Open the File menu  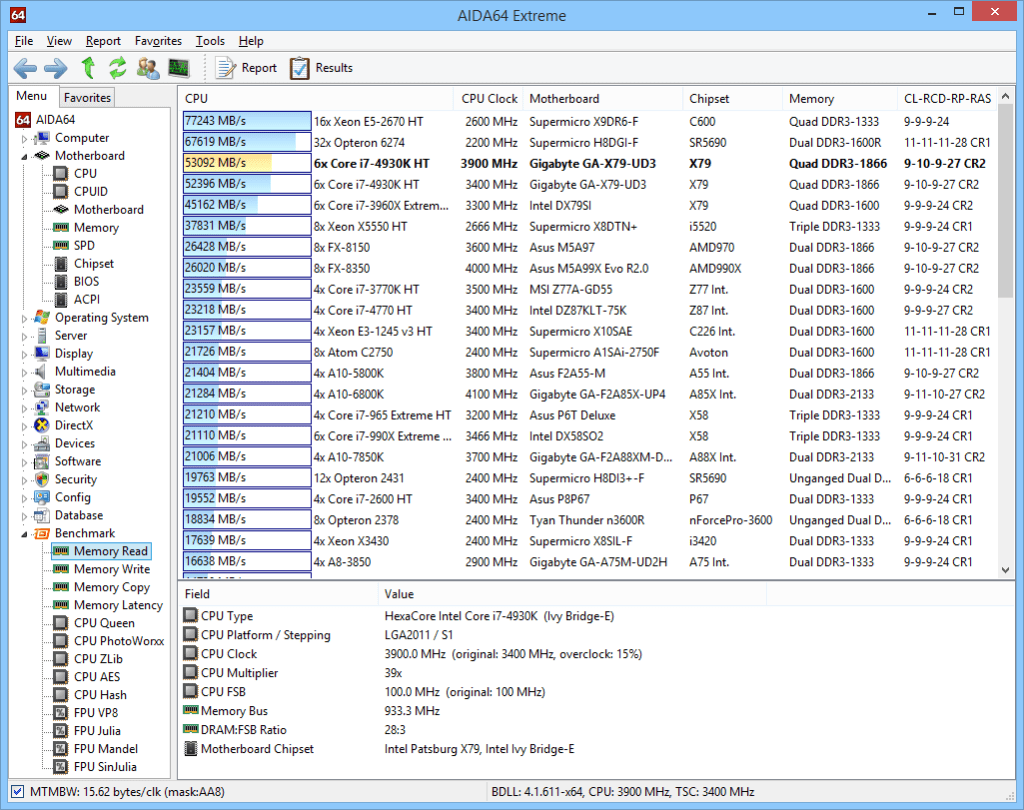tap(24, 40)
